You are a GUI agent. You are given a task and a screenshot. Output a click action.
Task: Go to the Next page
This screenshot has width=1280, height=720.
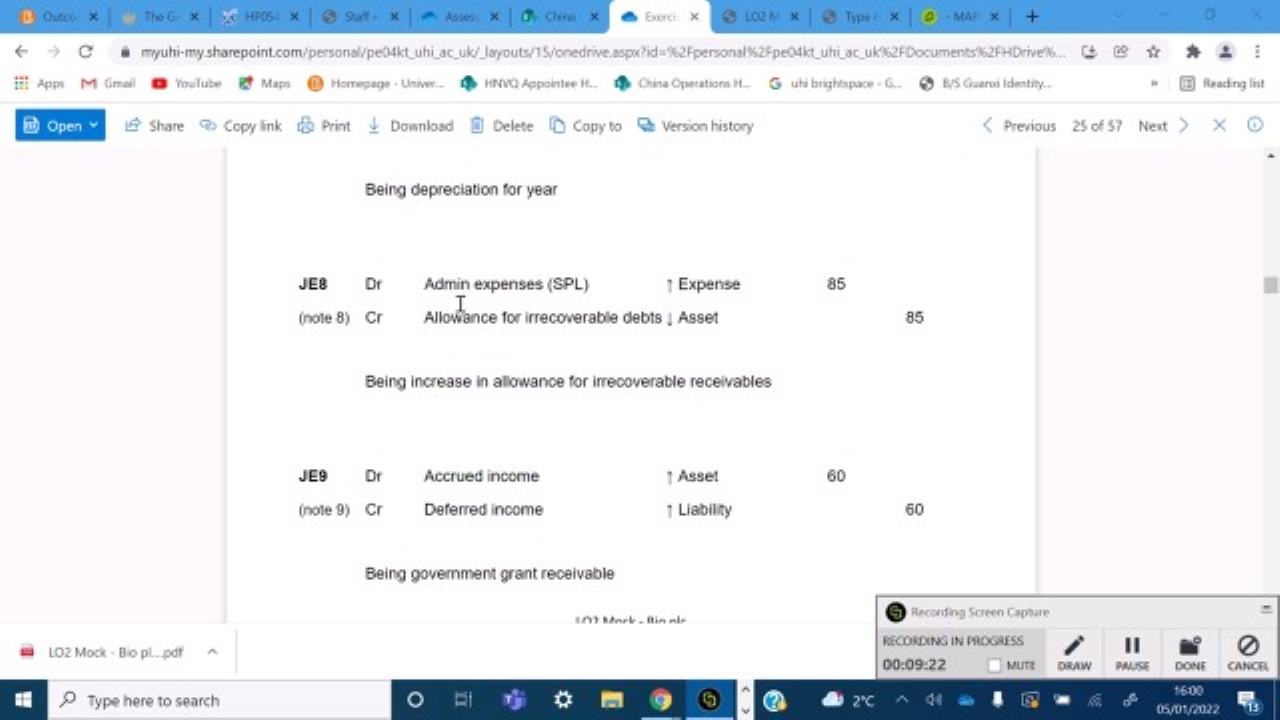1152,125
